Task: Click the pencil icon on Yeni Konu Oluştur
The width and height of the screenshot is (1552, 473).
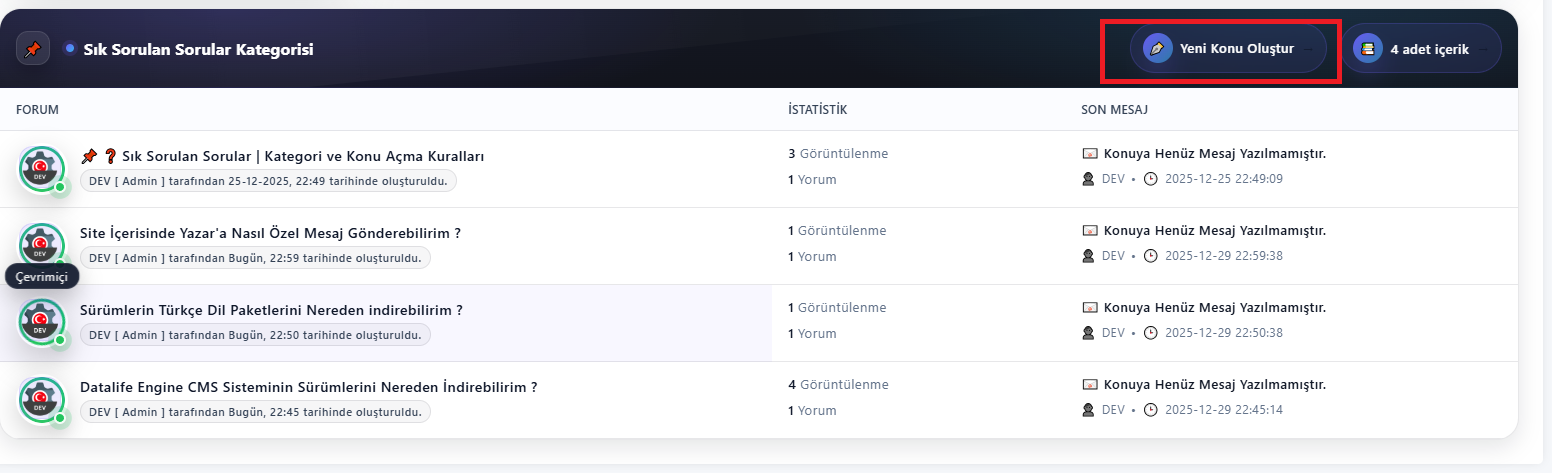Action: pyautogui.click(x=1158, y=48)
